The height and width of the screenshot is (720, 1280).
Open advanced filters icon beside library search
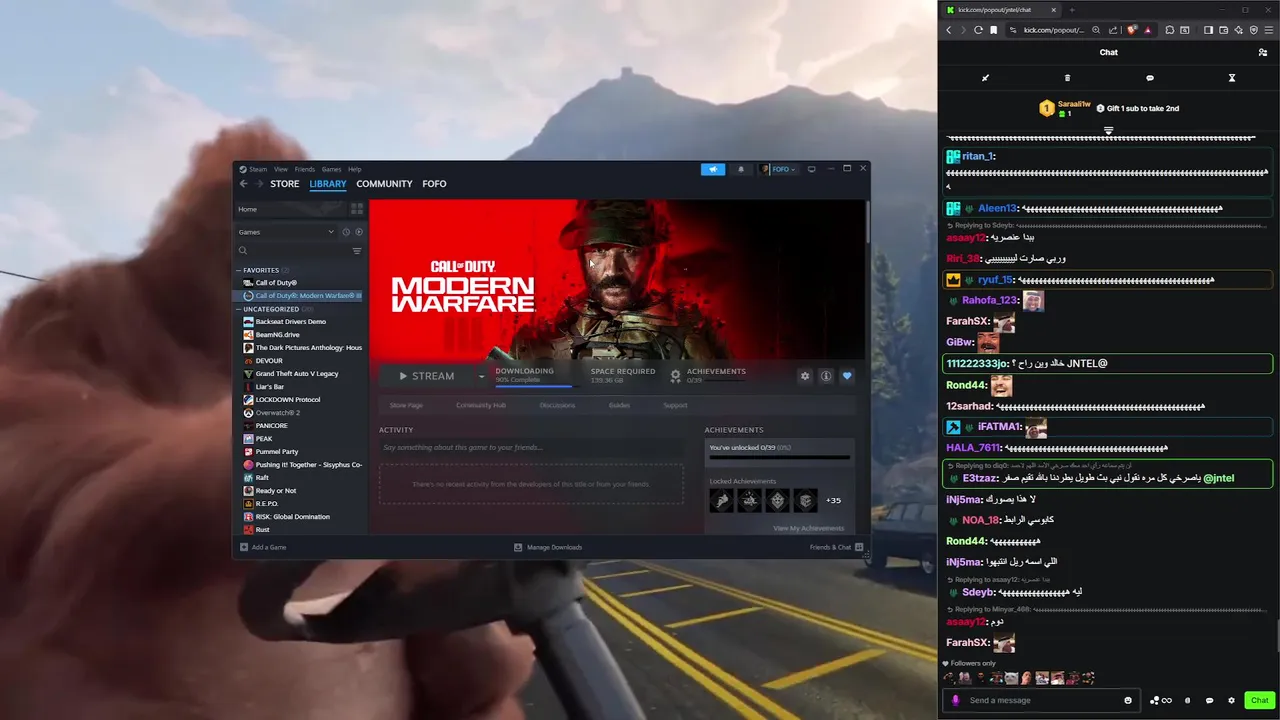(357, 251)
